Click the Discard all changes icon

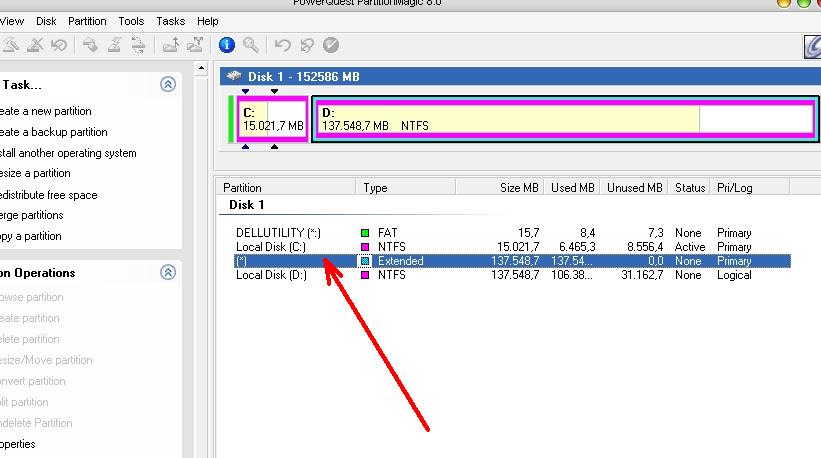(x=307, y=45)
